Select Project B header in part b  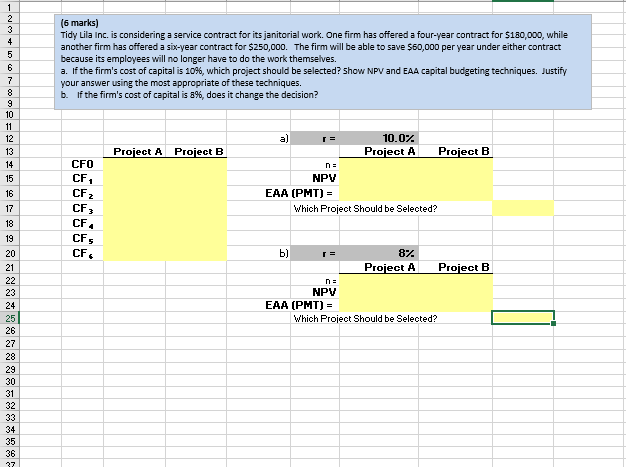pyautogui.click(x=456, y=267)
